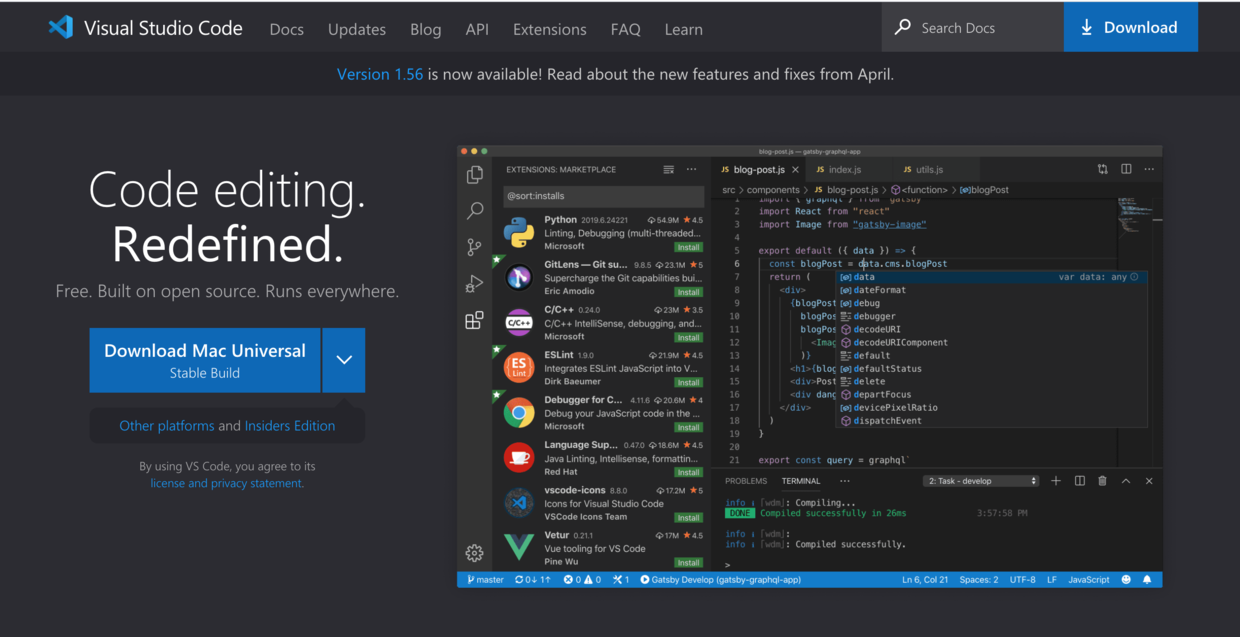Open the download options dropdown arrow

tap(344, 360)
